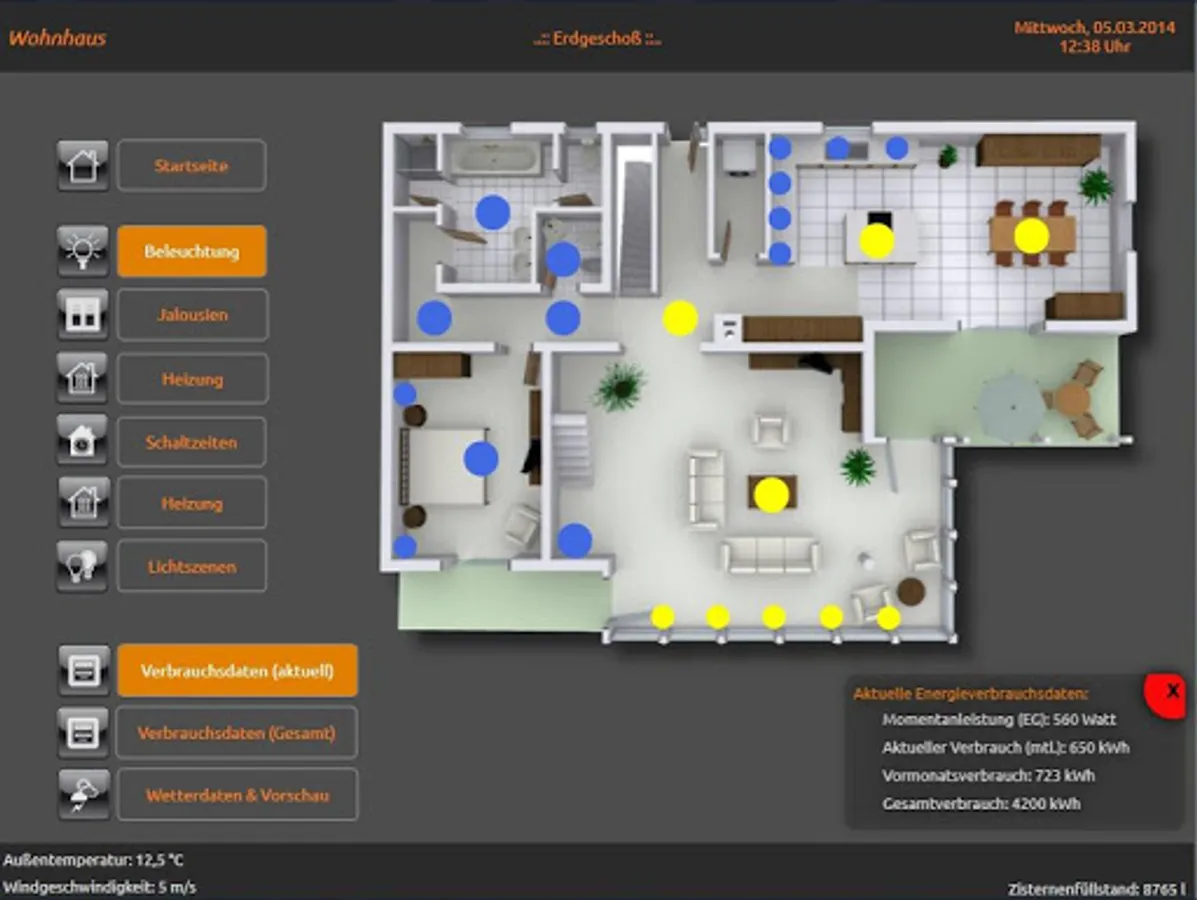Toggle the middle yellow window-front spotlight

774,617
